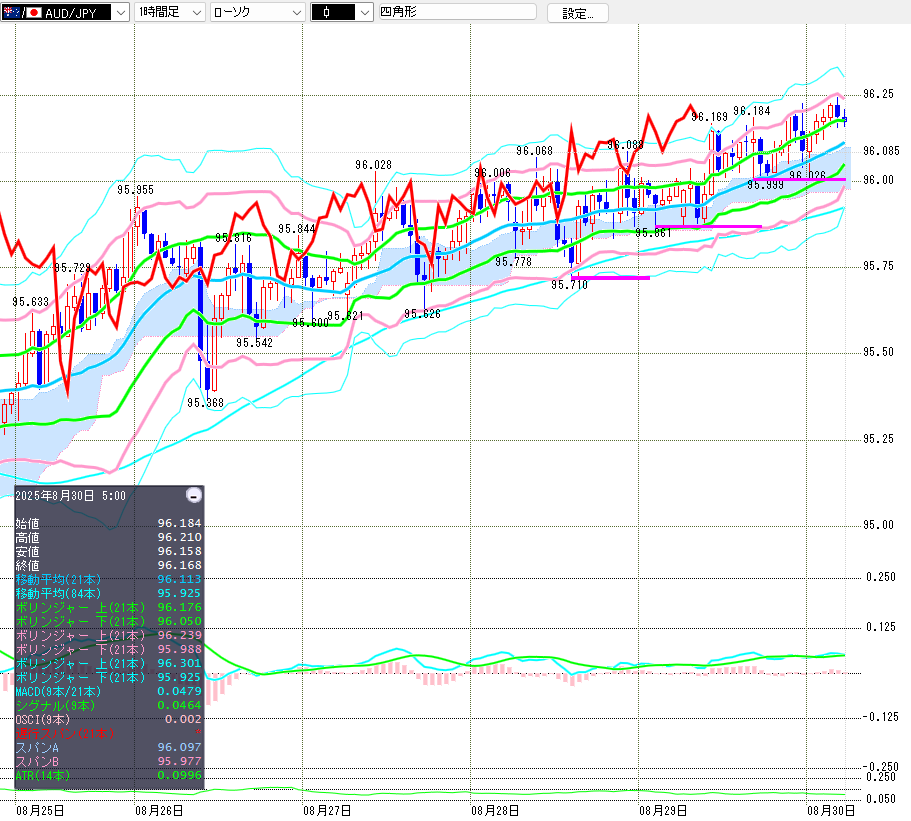The image size is (911, 821).
Task: Select the 高値 96.210 row
Action: point(109,537)
